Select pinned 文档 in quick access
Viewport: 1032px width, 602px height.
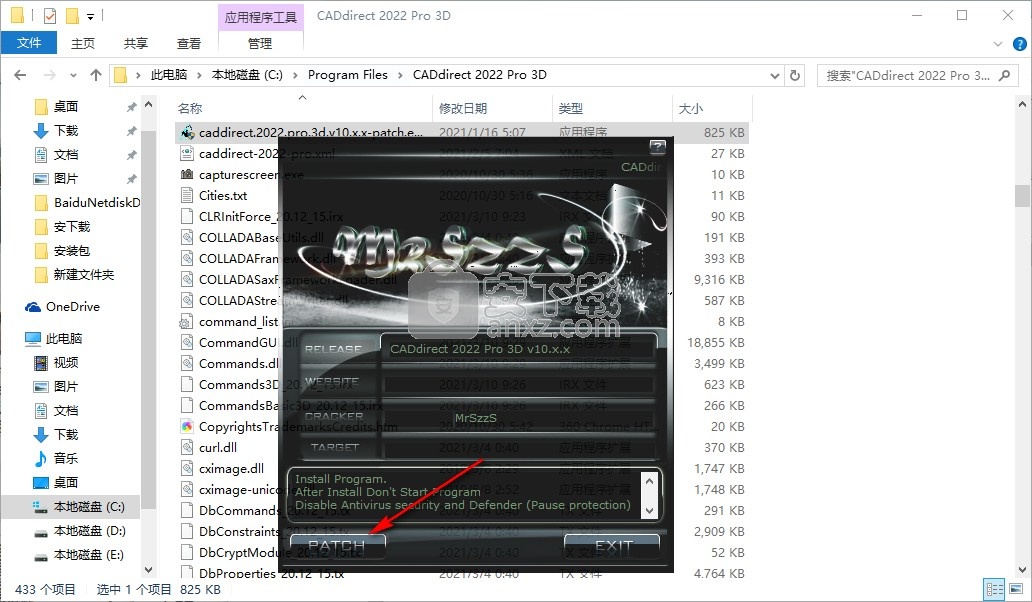coord(66,155)
